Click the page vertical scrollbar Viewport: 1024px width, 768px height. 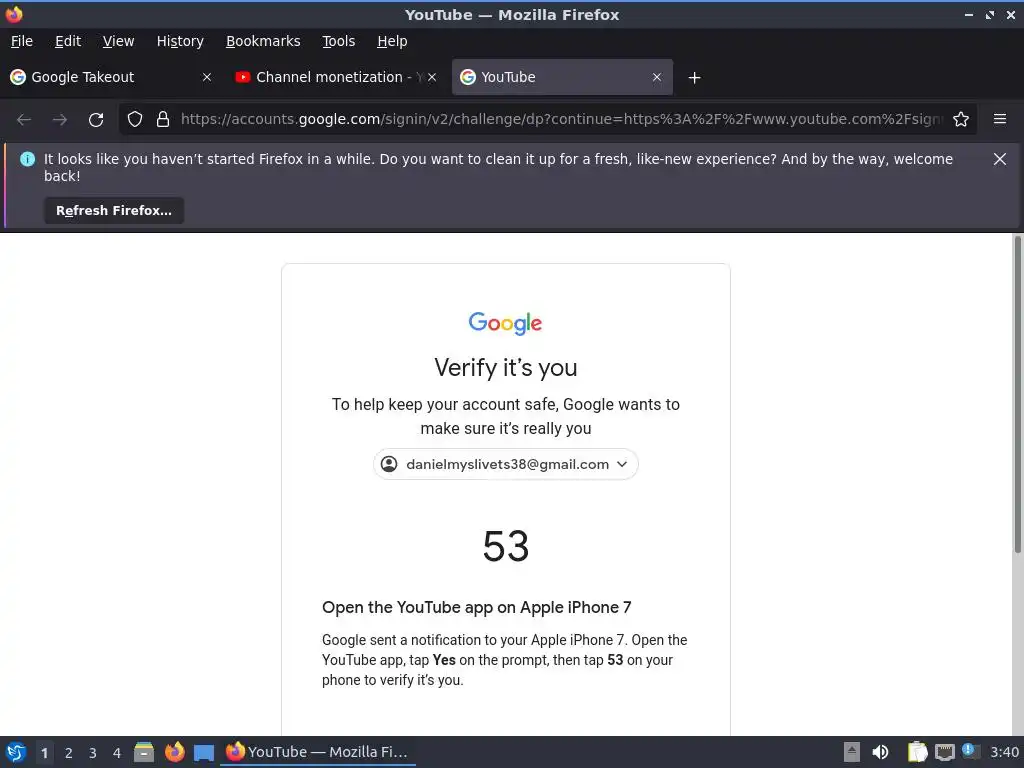click(x=1017, y=394)
